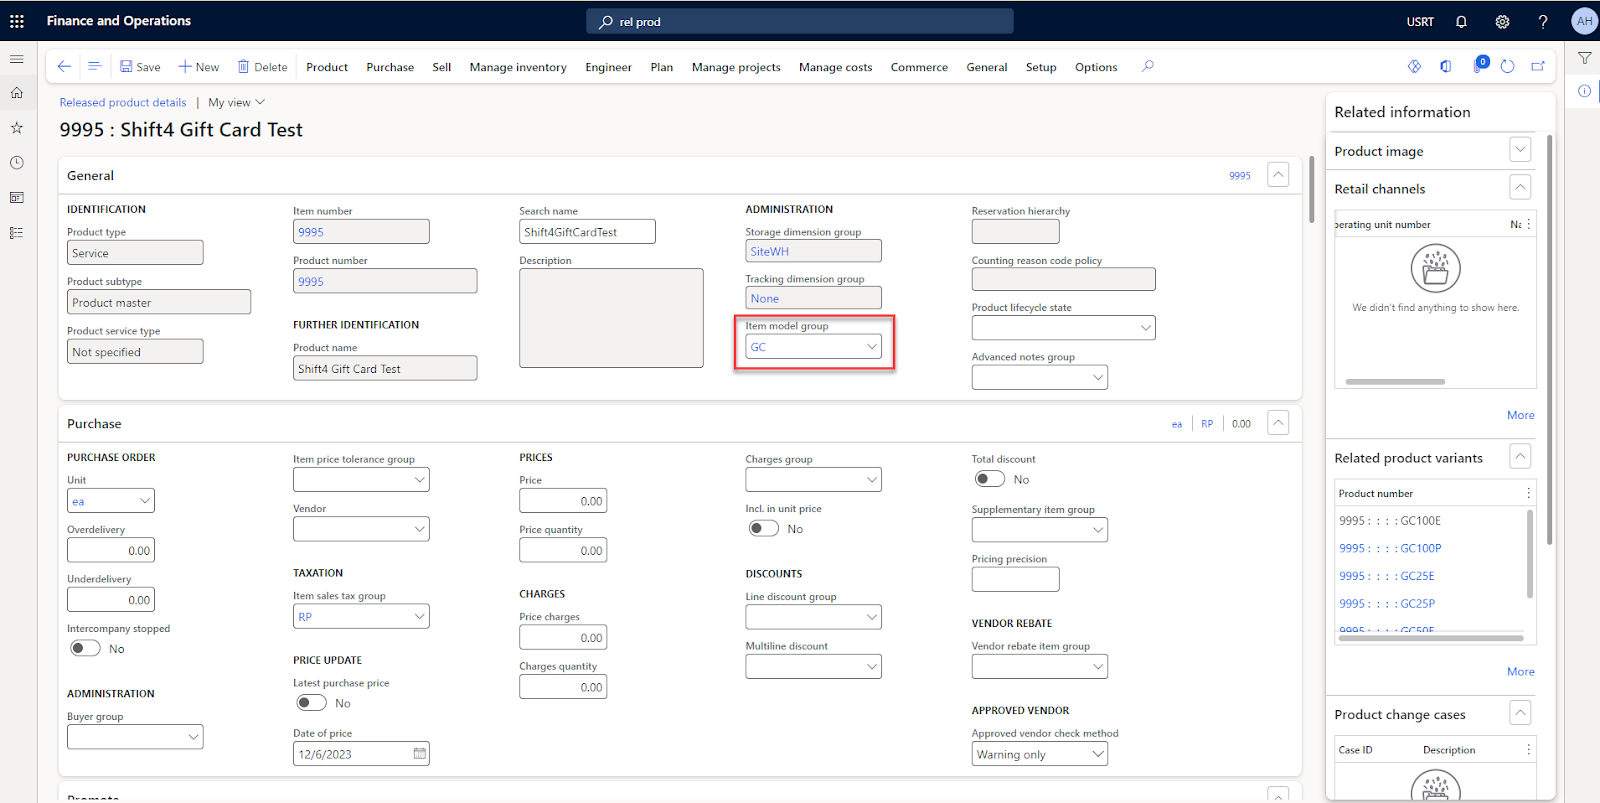Collapse the General fast tab
The height and width of the screenshot is (803, 1600).
1278,174
